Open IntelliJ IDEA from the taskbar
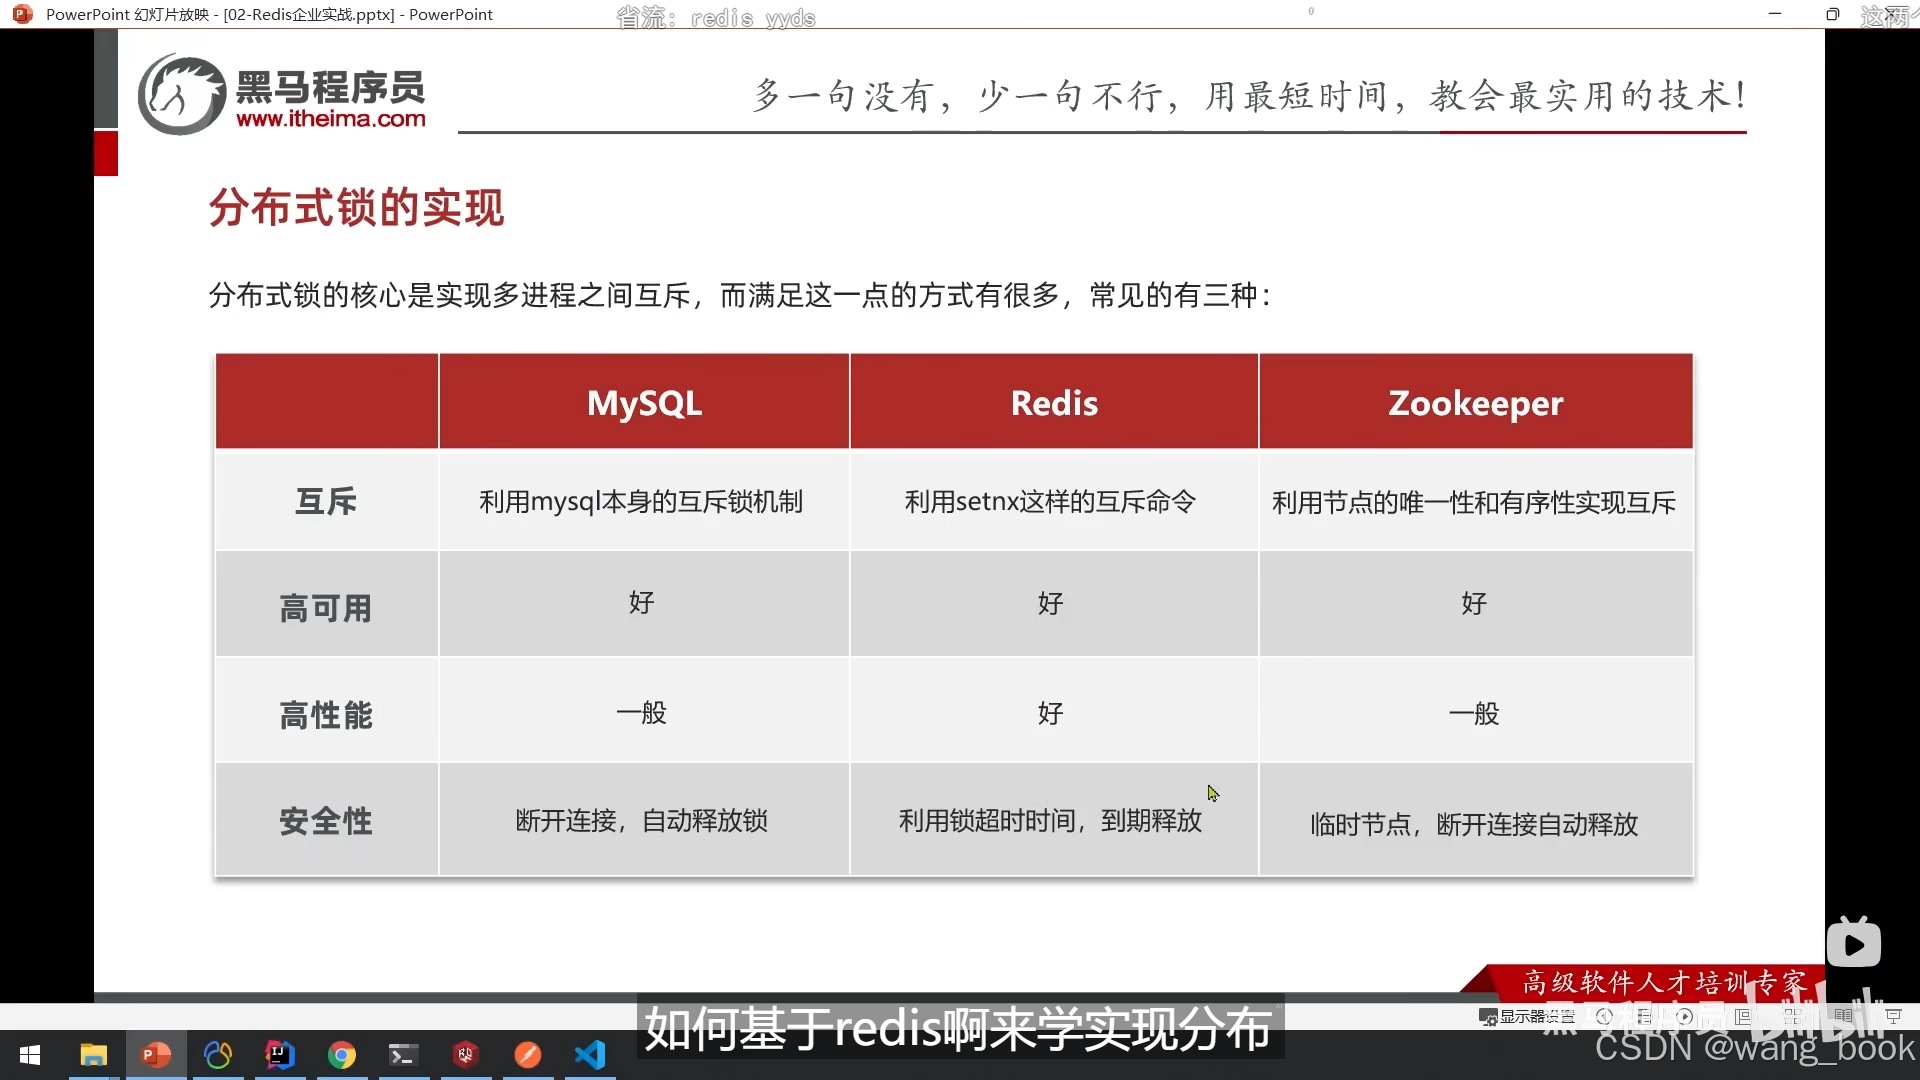 coord(280,1055)
